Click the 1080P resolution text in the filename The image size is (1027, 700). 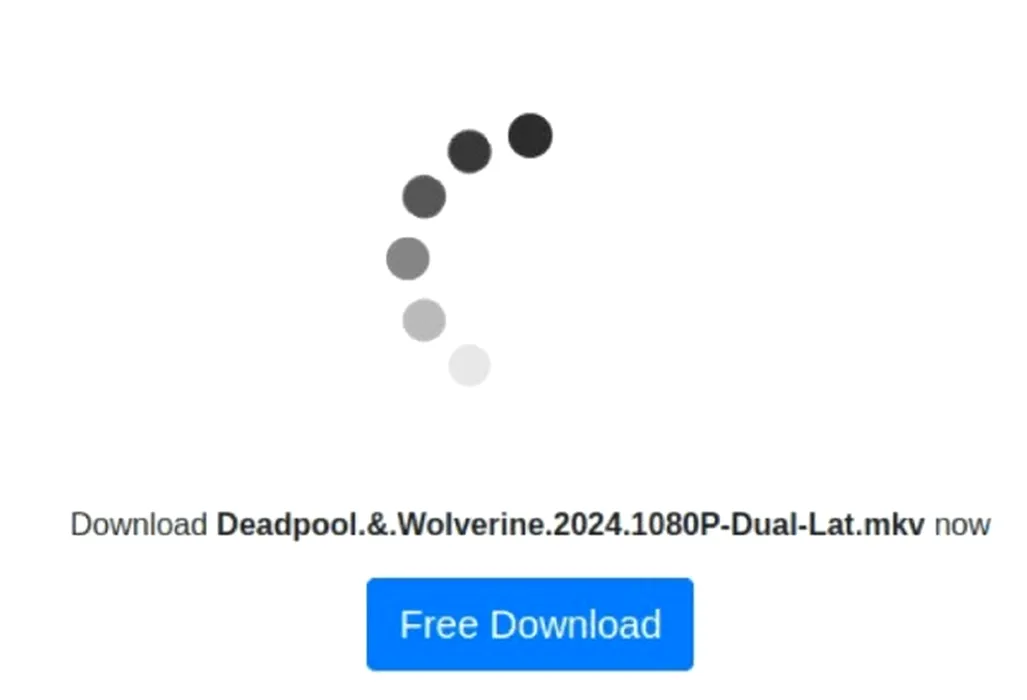pyautogui.click(x=675, y=525)
